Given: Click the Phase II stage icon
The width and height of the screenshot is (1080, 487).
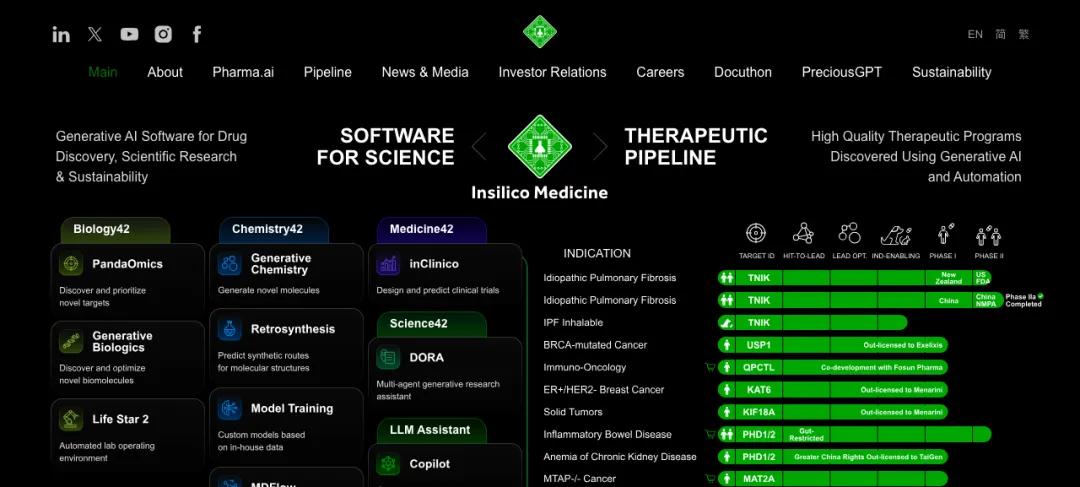Looking at the screenshot, I should click(x=989, y=235).
